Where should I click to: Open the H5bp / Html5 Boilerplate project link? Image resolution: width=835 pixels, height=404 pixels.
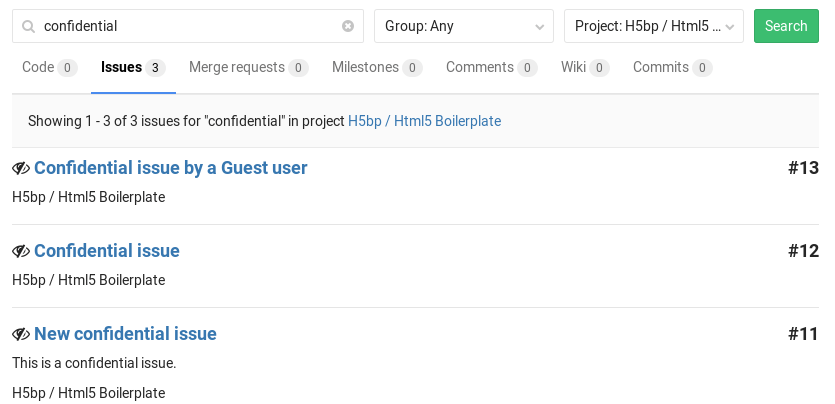tap(424, 121)
